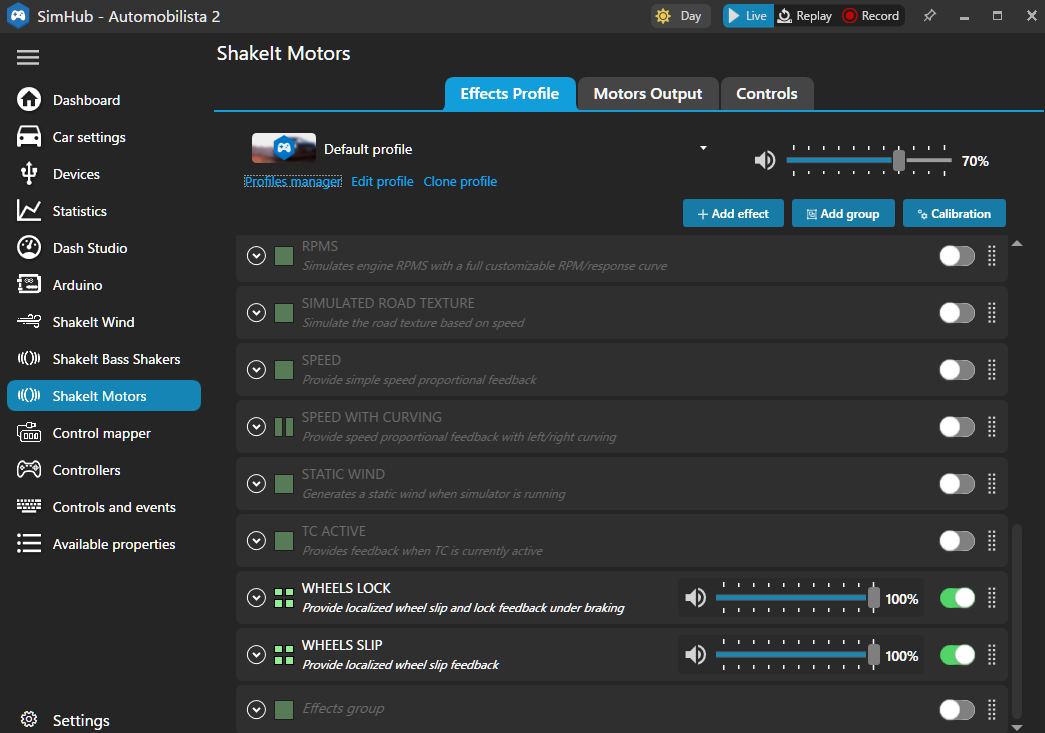Enable the RPMS effect toggle
This screenshot has width=1045, height=733.
point(957,256)
